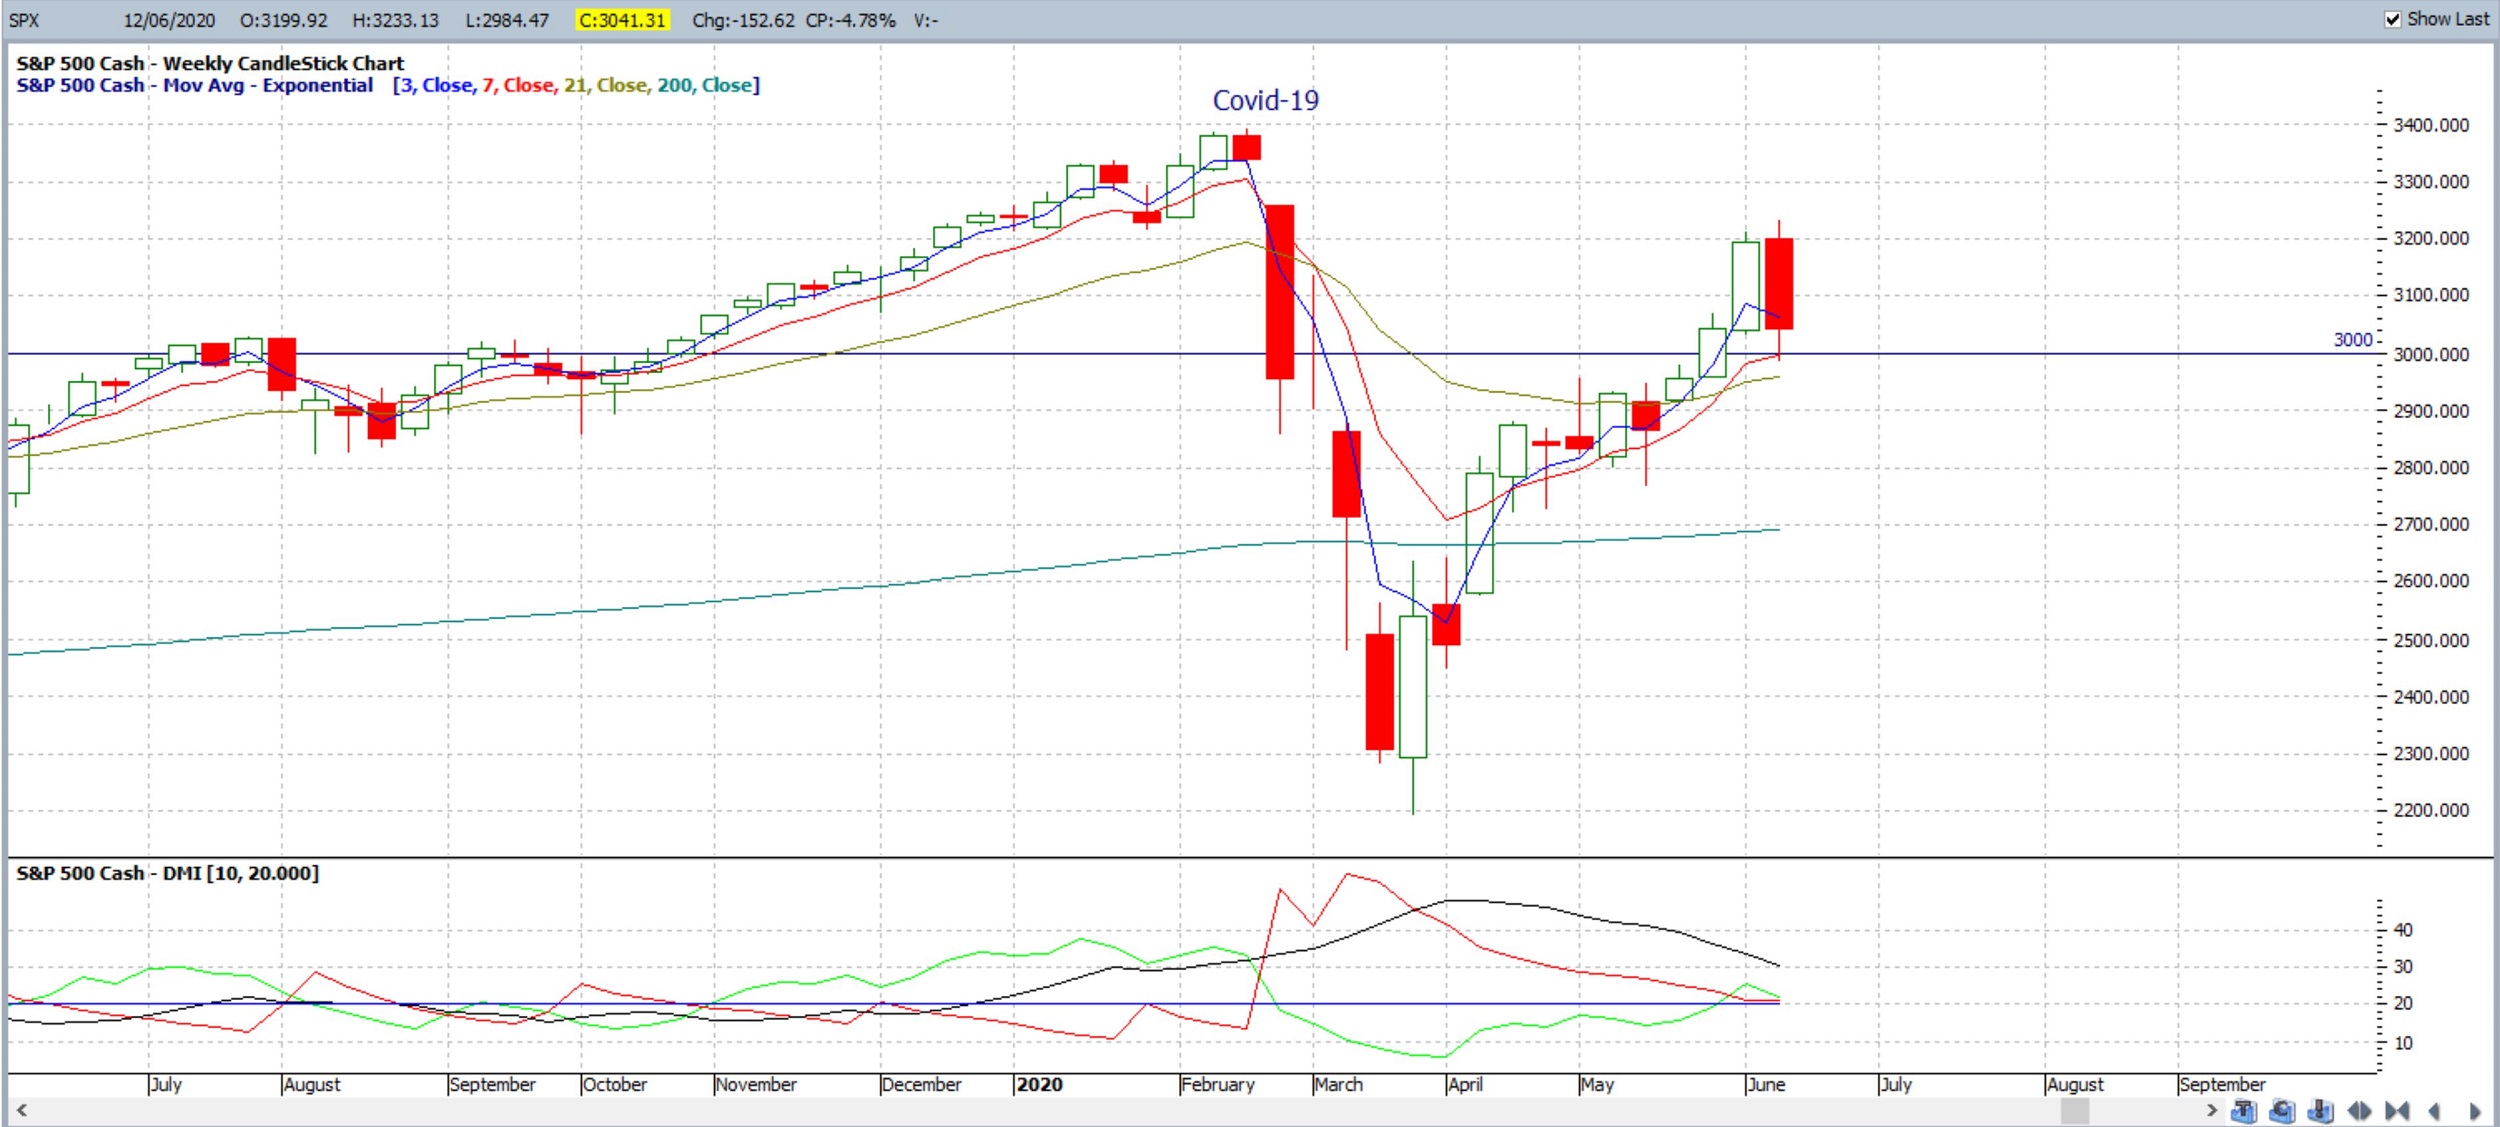
Task: Click the June label on time axis
Action: click(x=1766, y=1085)
